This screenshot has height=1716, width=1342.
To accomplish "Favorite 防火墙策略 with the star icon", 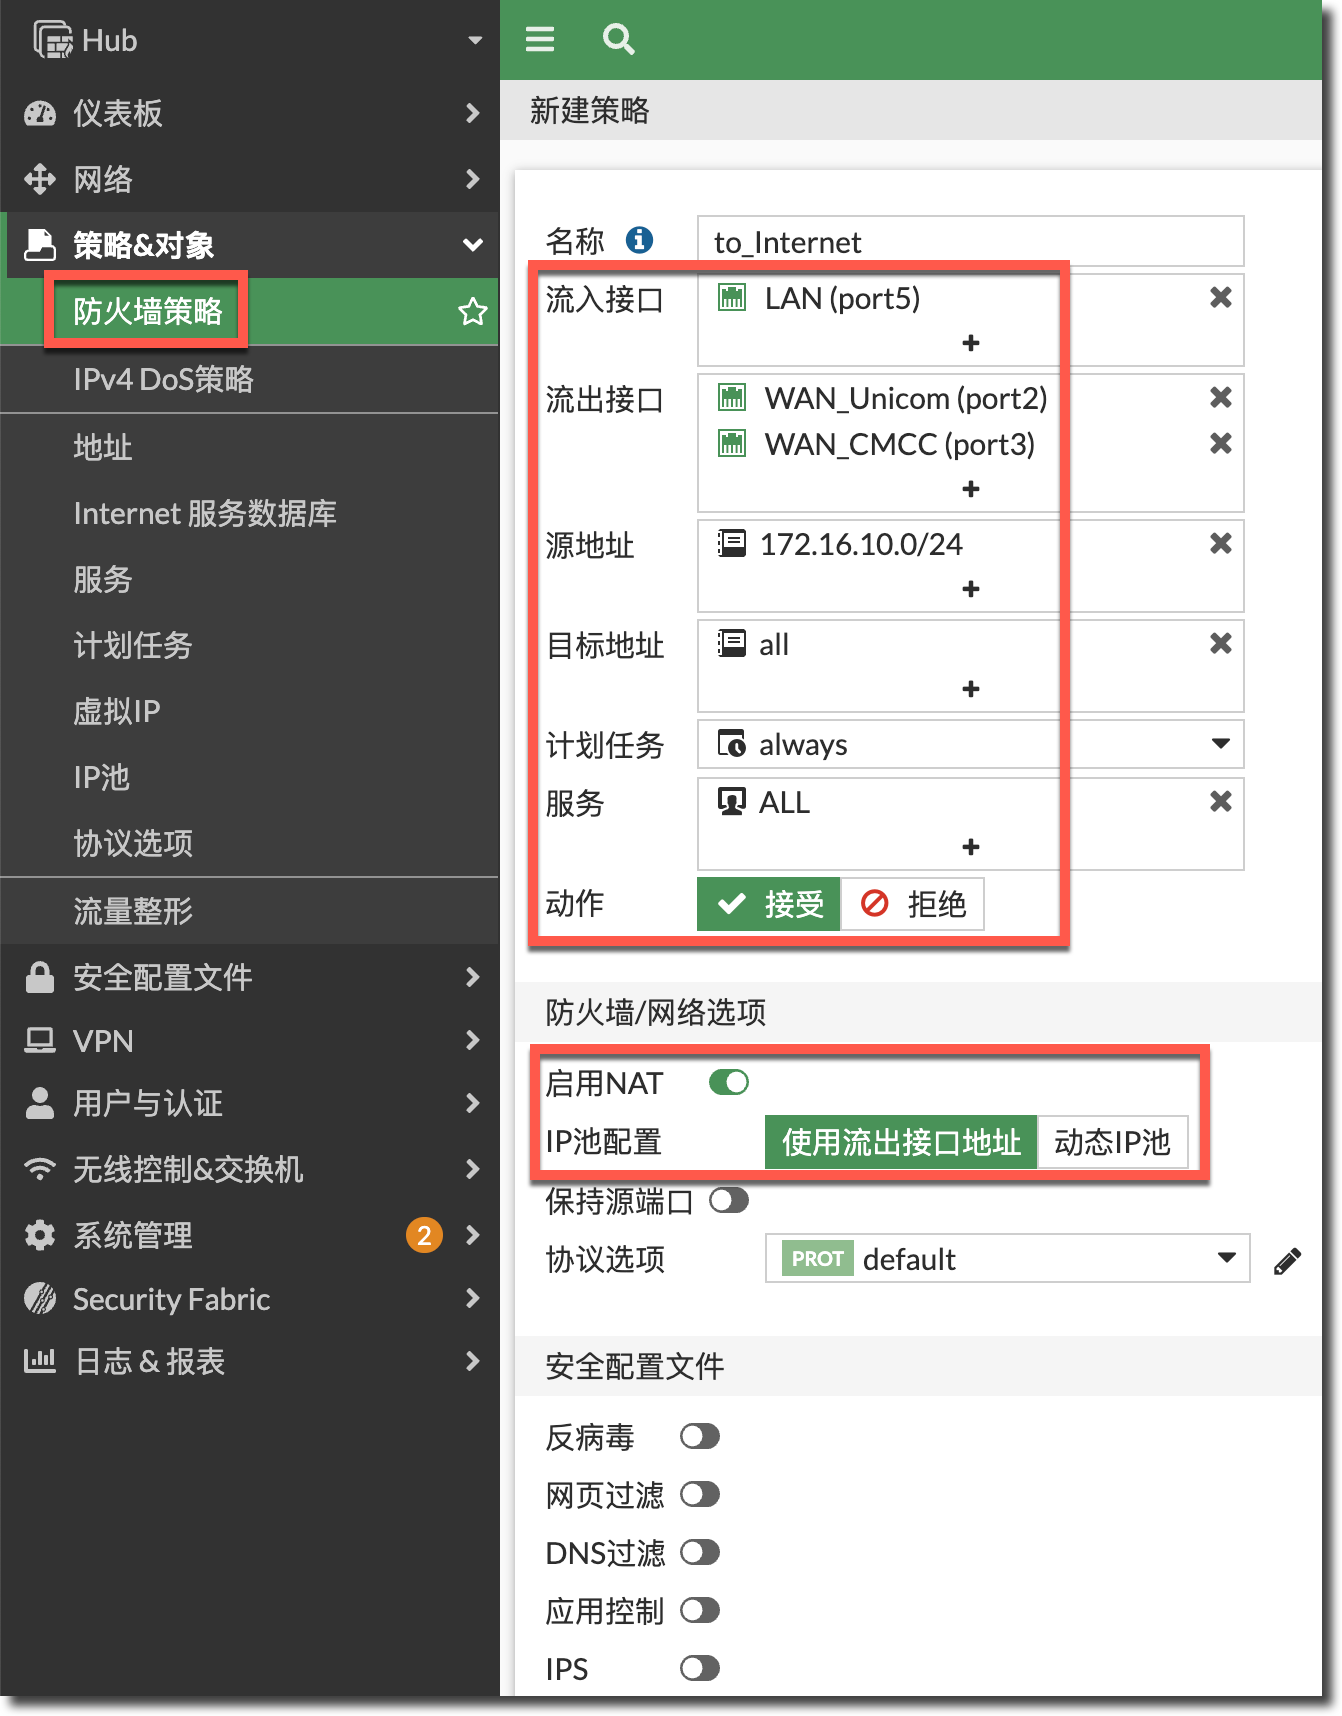I will (x=472, y=312).
